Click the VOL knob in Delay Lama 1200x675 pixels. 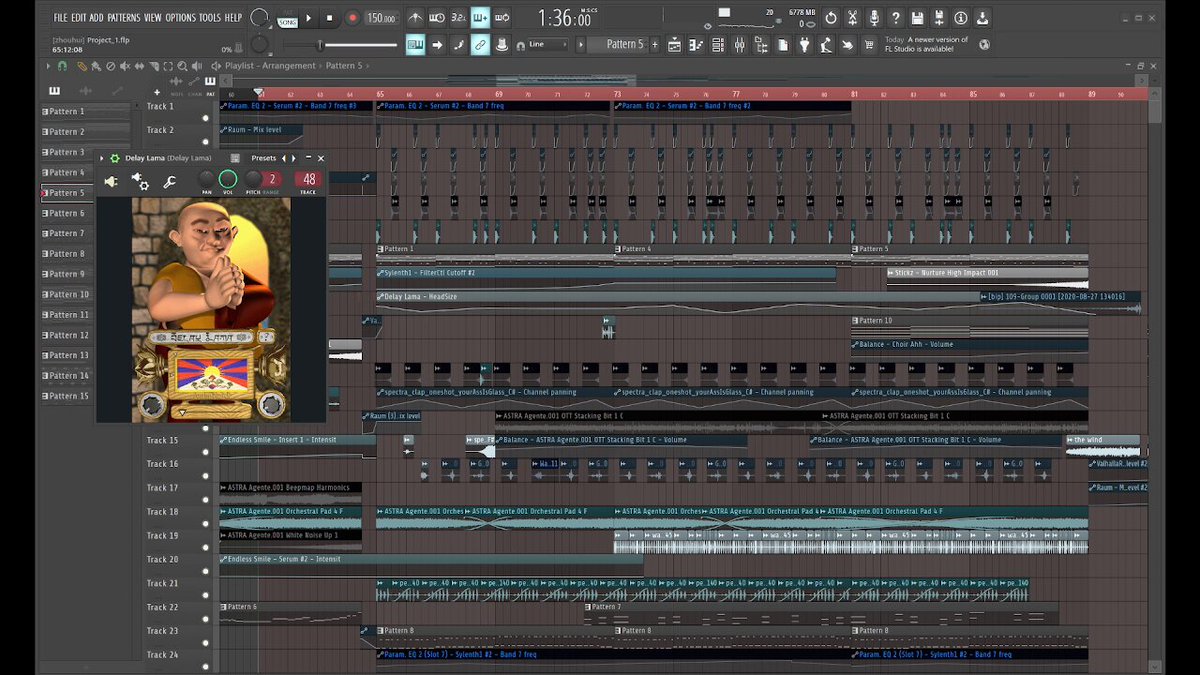point(228,179)
